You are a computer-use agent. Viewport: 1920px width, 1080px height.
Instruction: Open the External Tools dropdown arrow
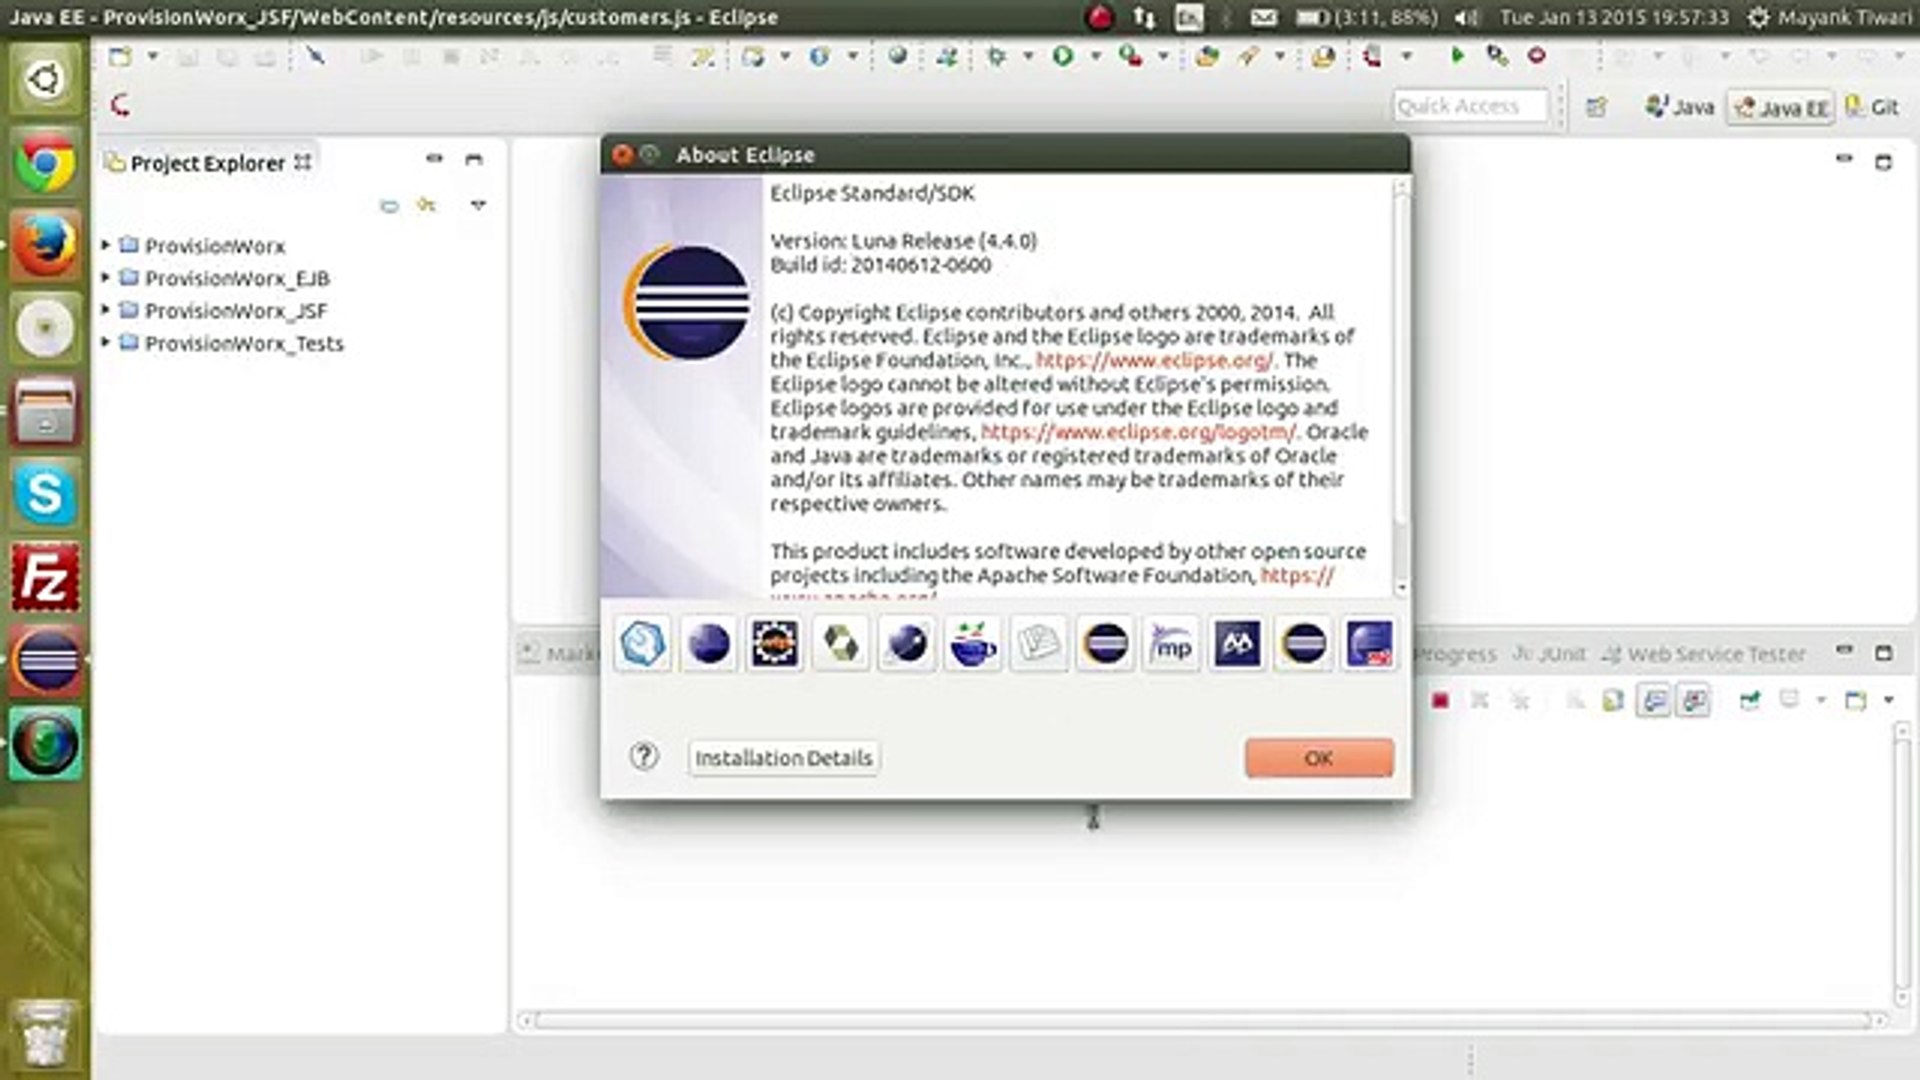click(1163, 56)
